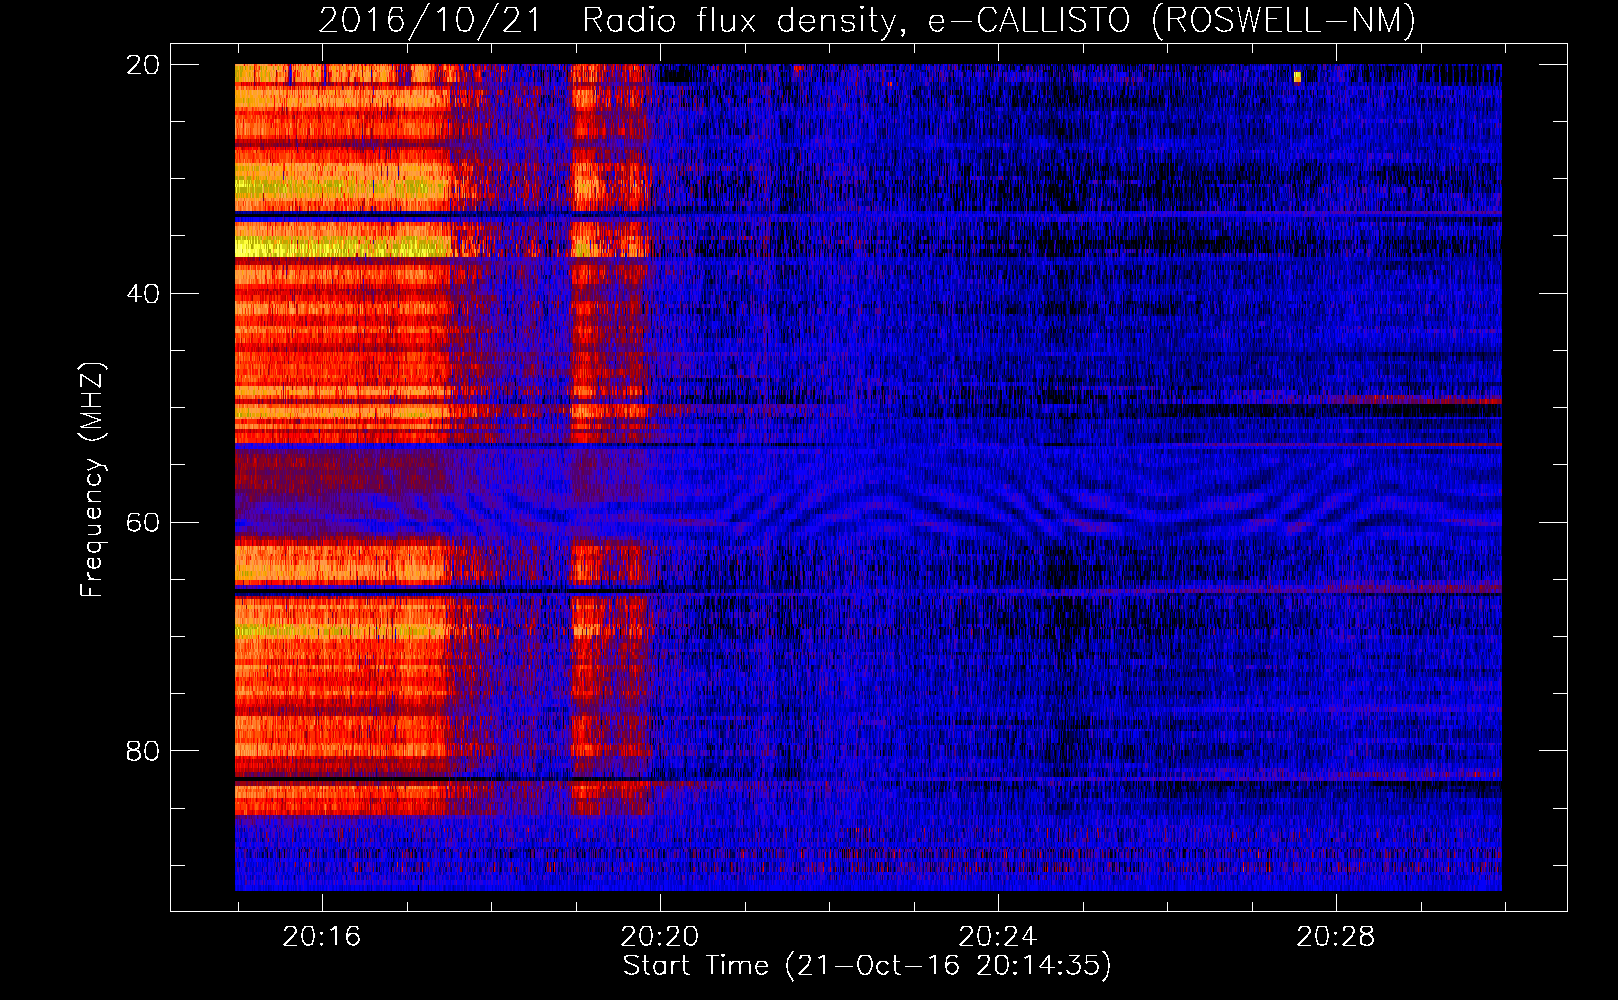1618x1000 pixels.
Task: Click the frequency tick label '60'
Action: (x=142, y=522)
